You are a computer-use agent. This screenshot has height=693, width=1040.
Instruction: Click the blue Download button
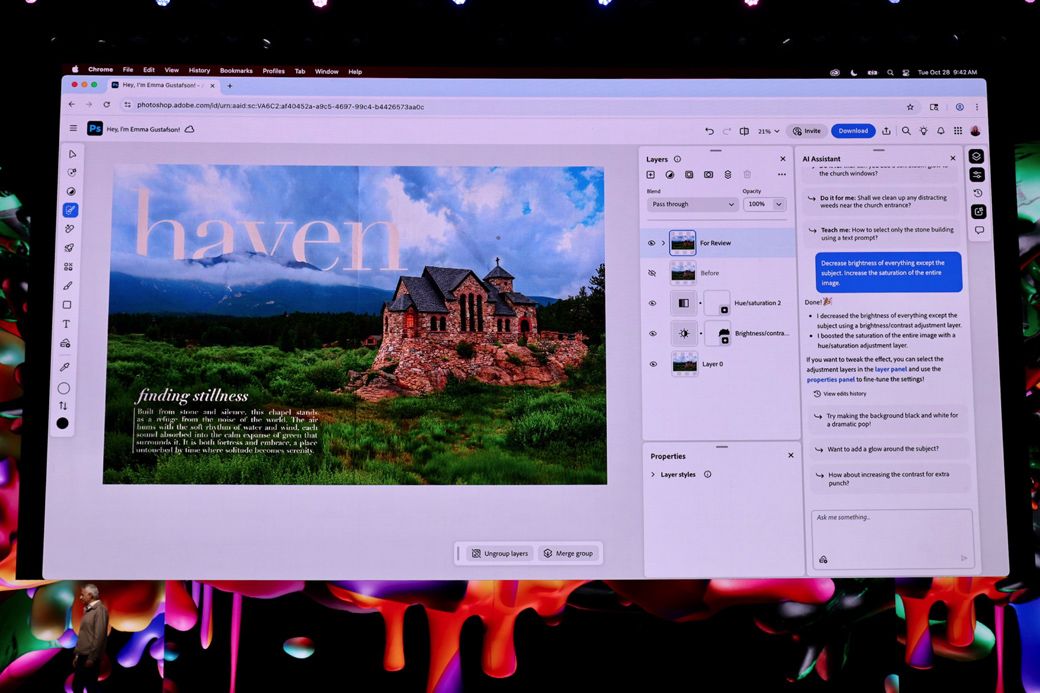point(853,131)
